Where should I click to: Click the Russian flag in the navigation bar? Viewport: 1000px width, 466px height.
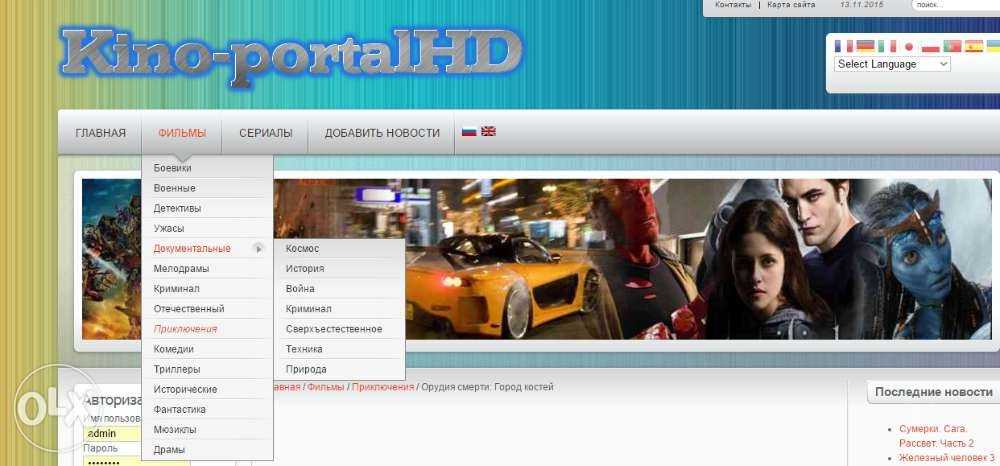tap(469, 131)
